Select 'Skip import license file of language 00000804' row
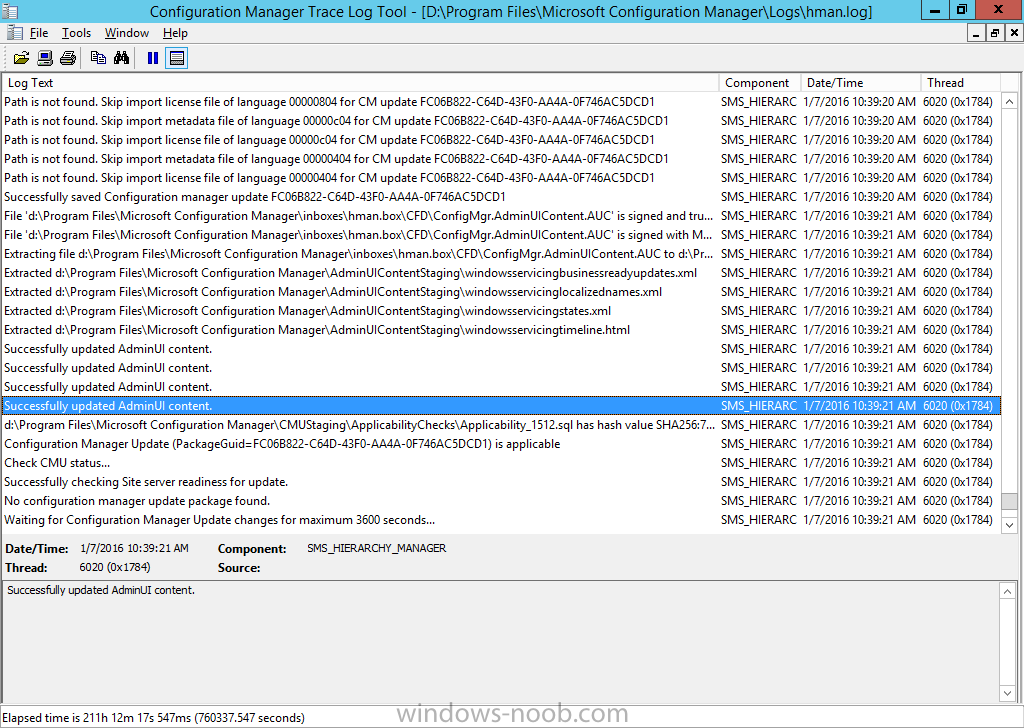This screenshot has width=1024, height=728. [501, 102]
